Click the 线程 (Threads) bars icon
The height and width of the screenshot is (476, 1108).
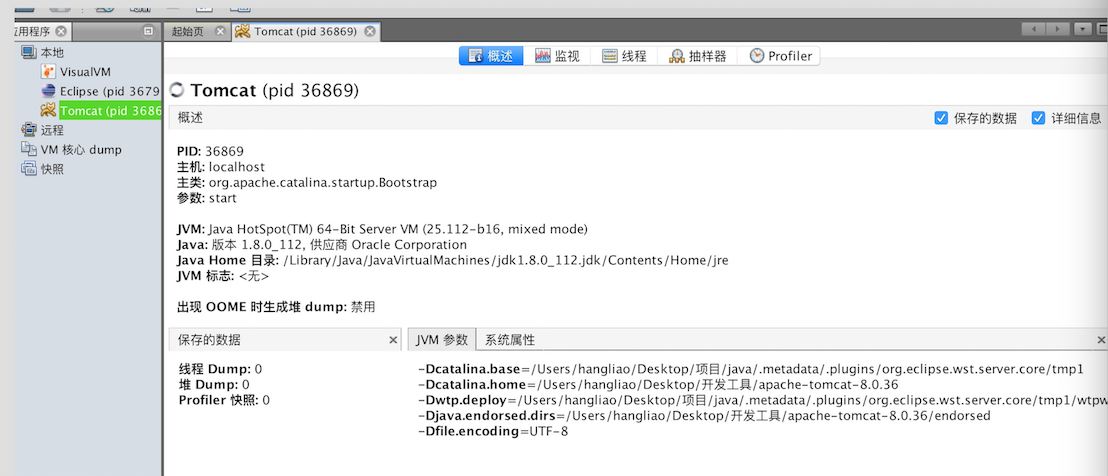point(610,56)
